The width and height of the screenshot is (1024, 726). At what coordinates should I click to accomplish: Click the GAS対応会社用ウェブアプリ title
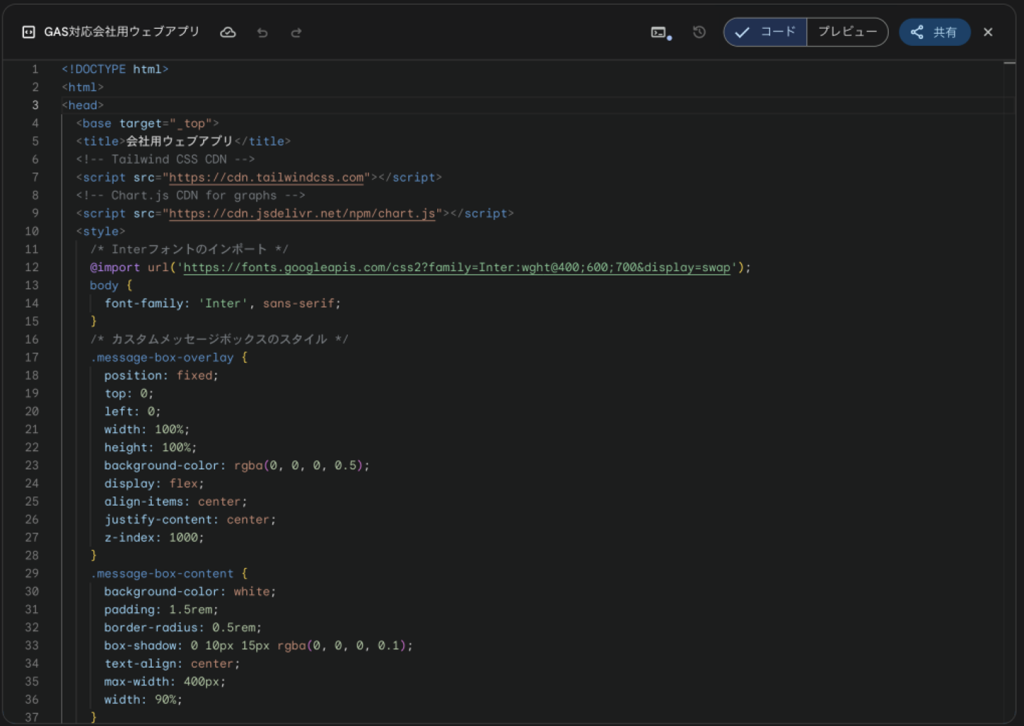point(122,32)
